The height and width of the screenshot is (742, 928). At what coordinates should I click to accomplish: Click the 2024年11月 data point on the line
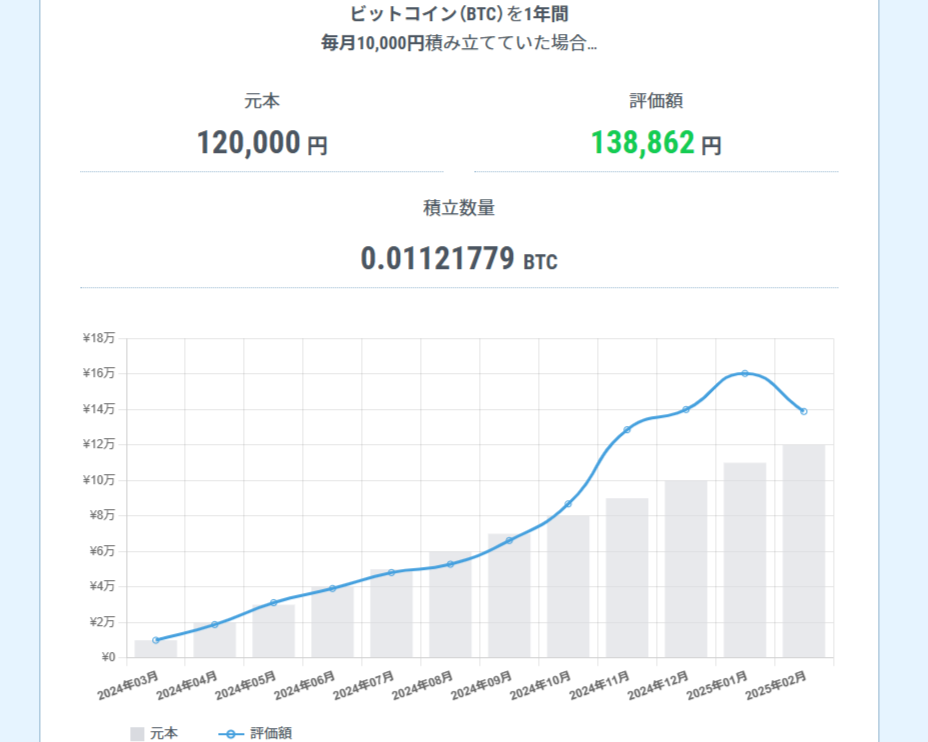point(627,430)
